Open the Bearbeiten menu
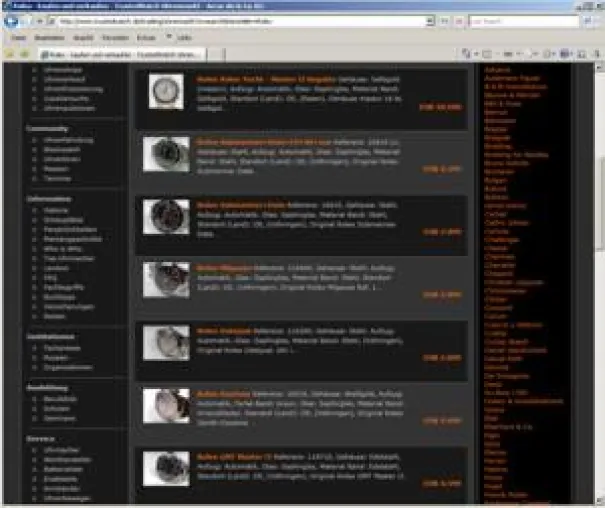This screenshot has height=508, width=605. [49, 38]
